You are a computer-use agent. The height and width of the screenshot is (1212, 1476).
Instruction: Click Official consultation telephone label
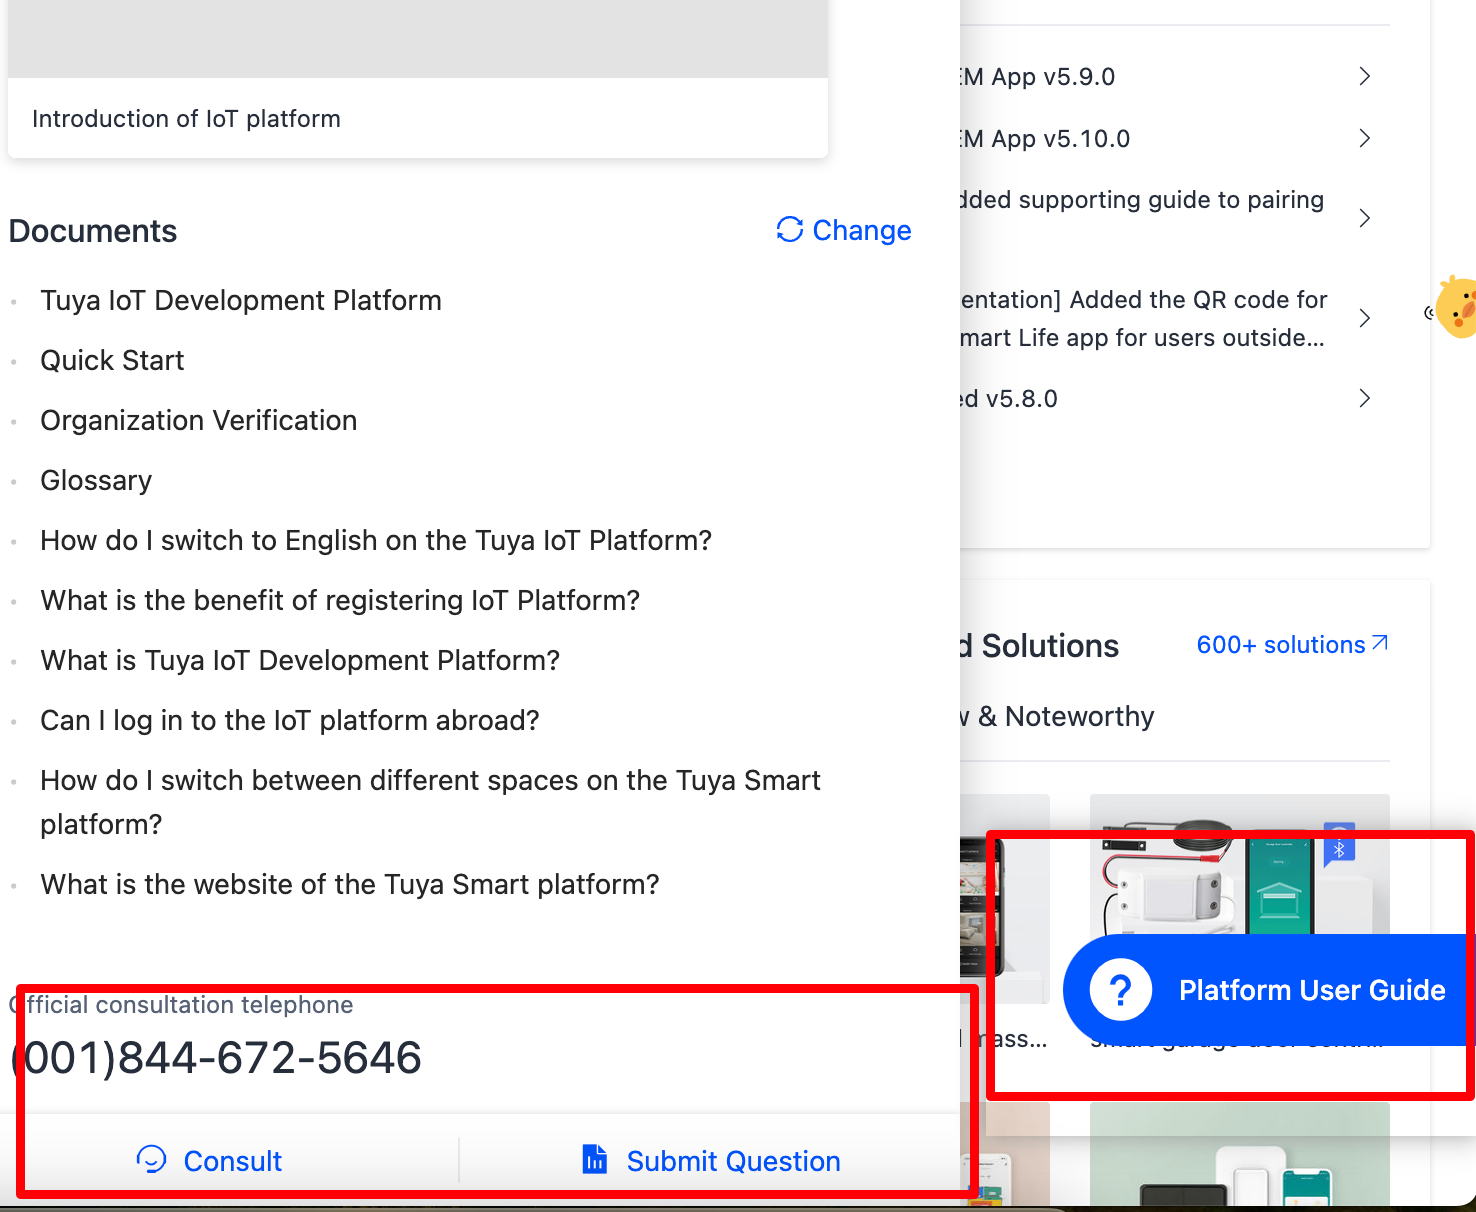click(181, 1005)
